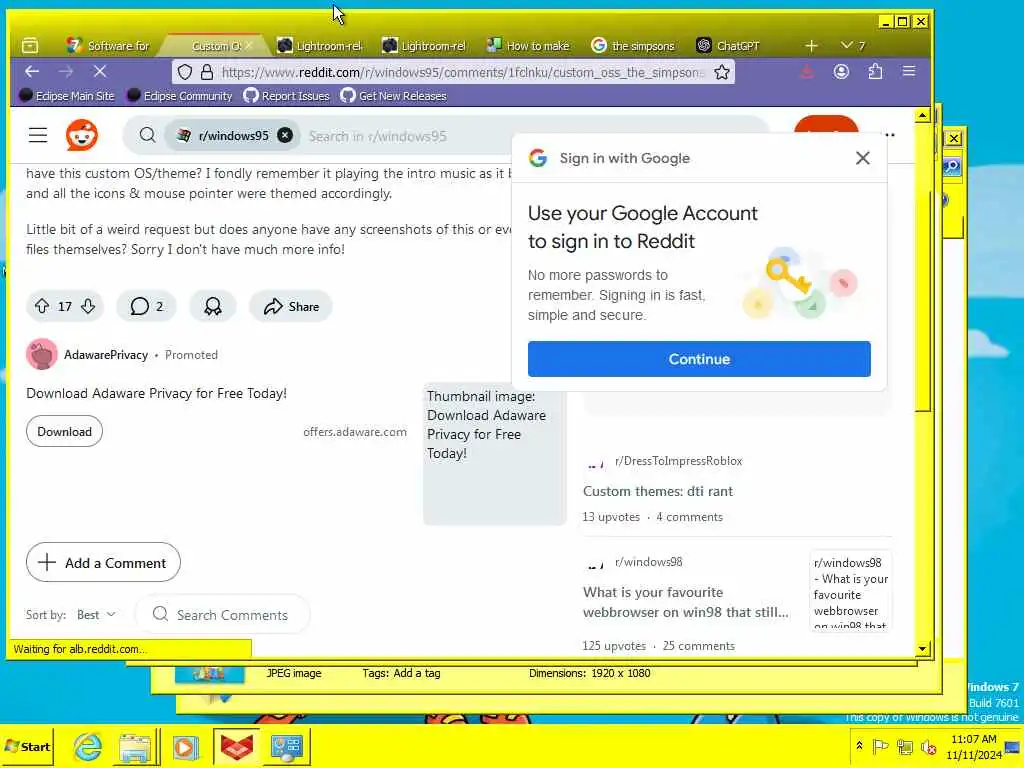Click the Adaware Download button
The width and height of the screenshot is (1024, 768).
(x=64, y=431)
